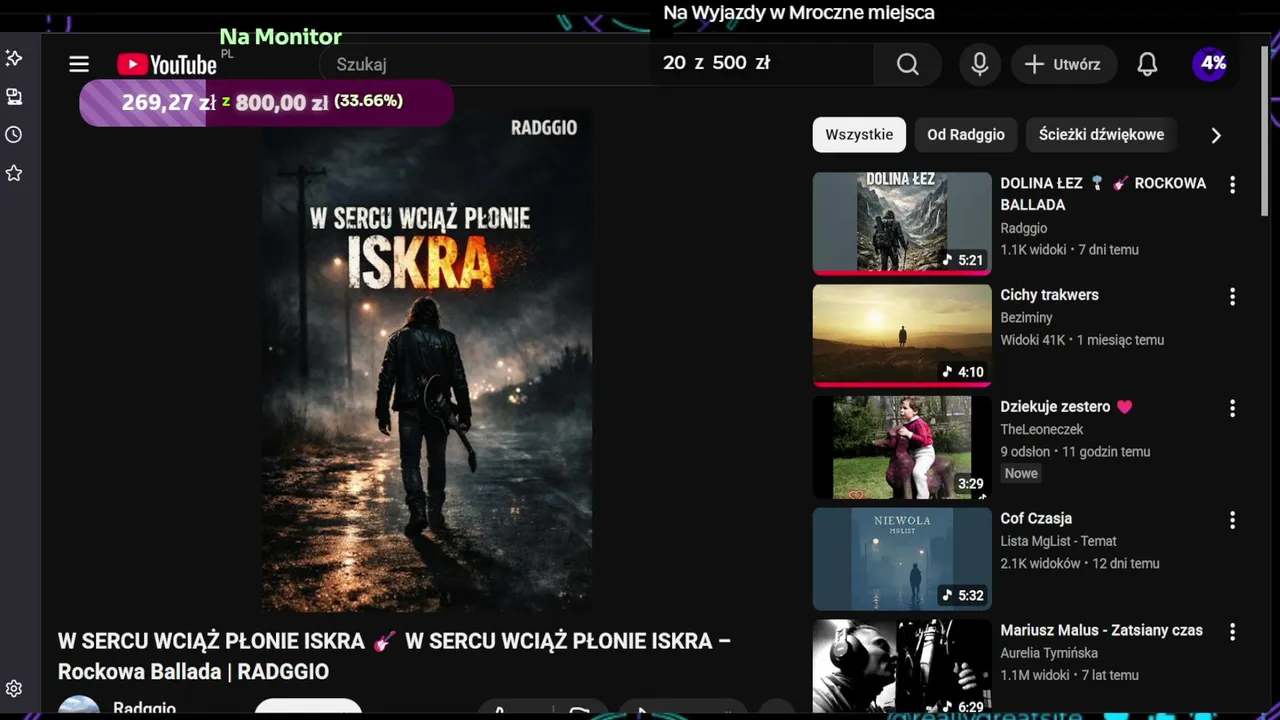The width and height of the screenshot is (1280, 720).
Task: Click the star favorites icon in left sidebar
Action: pos(14,174)
